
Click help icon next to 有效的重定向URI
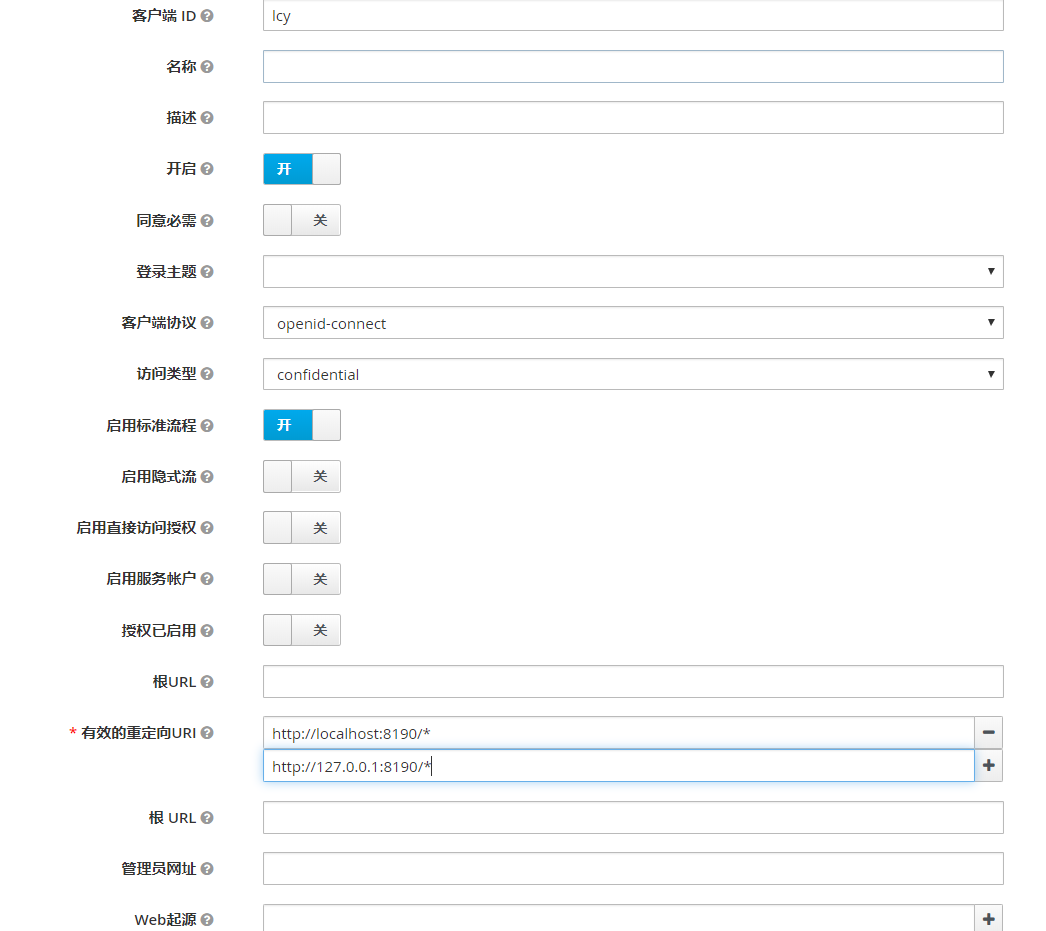click(x=207, y=733)
